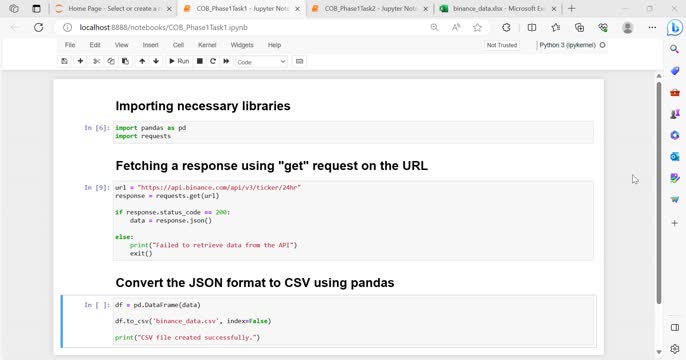Move selected cell up with the arrow
Viewport: 686px width, 360px height.
(x=142, y=61)
